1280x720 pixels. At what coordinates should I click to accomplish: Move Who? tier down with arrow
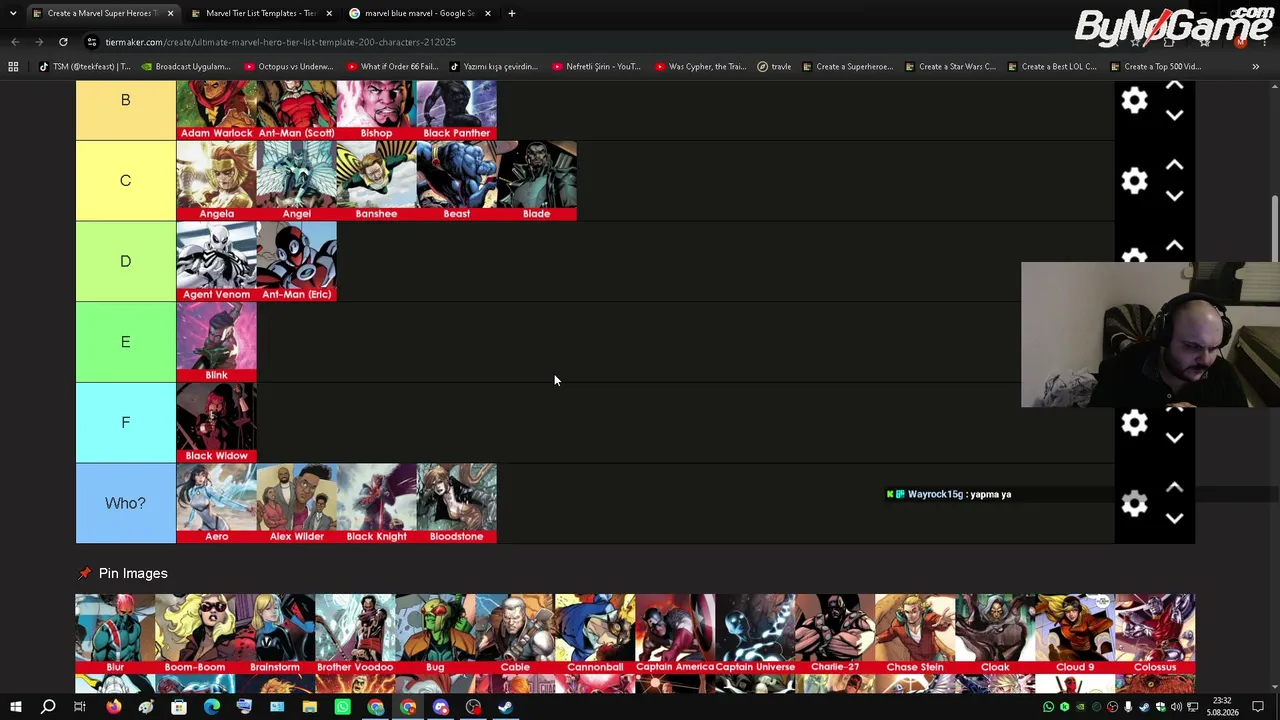pyautogui.click(x=1175, y=519)
